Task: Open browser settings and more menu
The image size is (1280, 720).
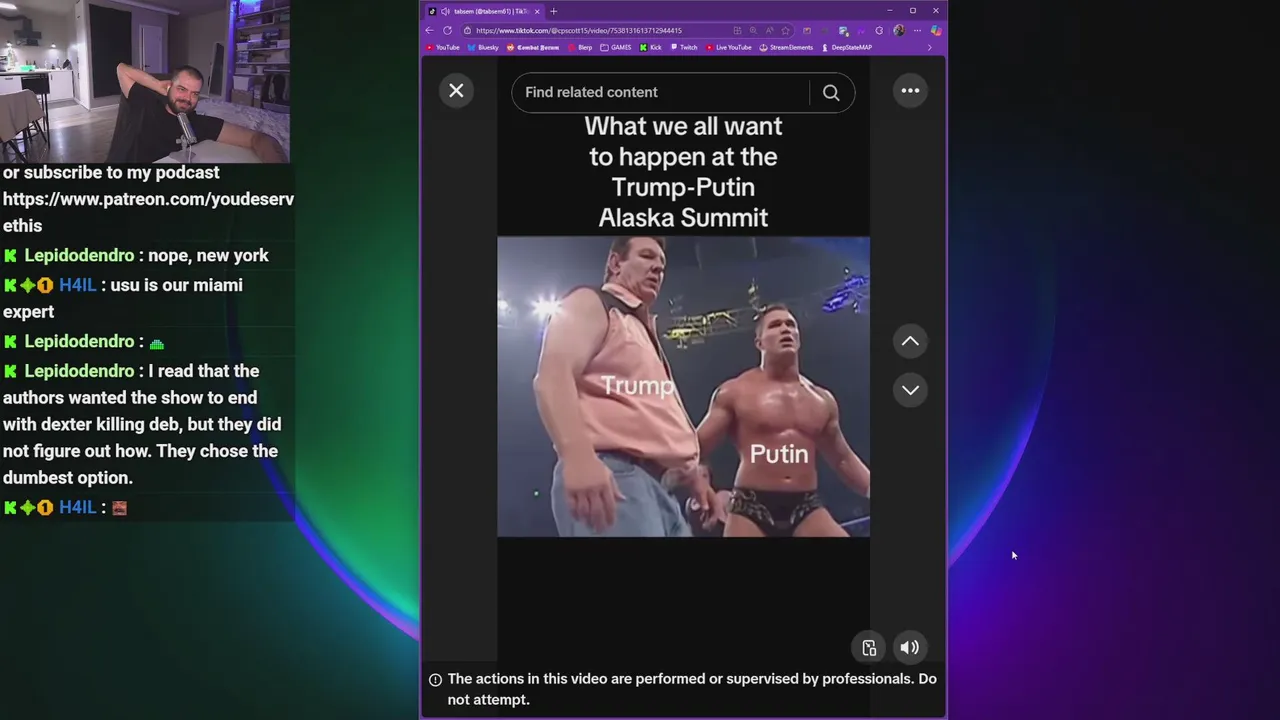Action: coord(917,30)
